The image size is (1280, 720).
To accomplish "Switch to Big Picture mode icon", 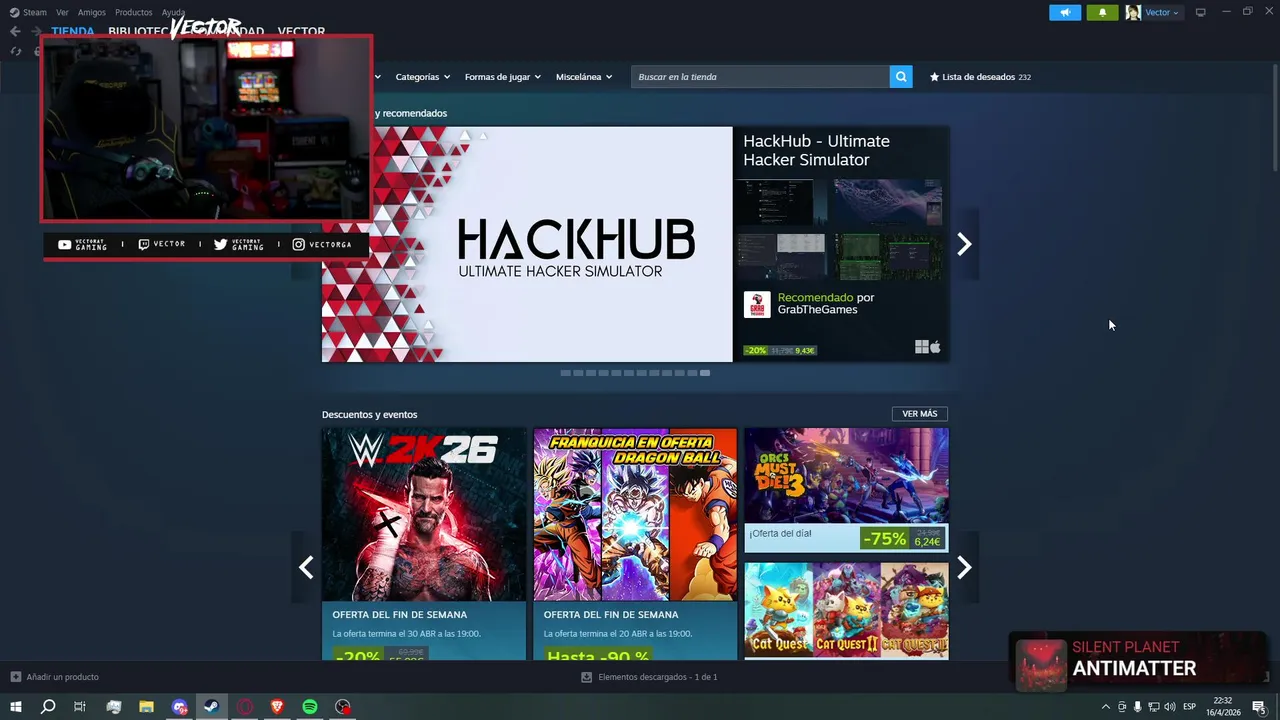I will tap(1201, 12).
